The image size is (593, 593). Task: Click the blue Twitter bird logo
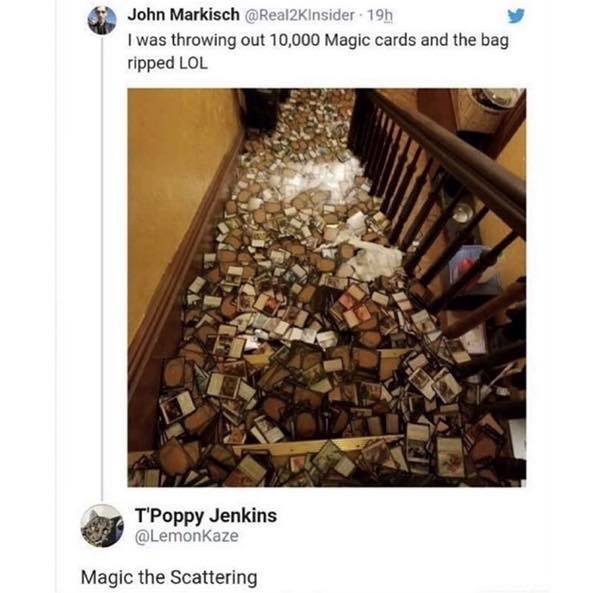(x=515, y=16)
